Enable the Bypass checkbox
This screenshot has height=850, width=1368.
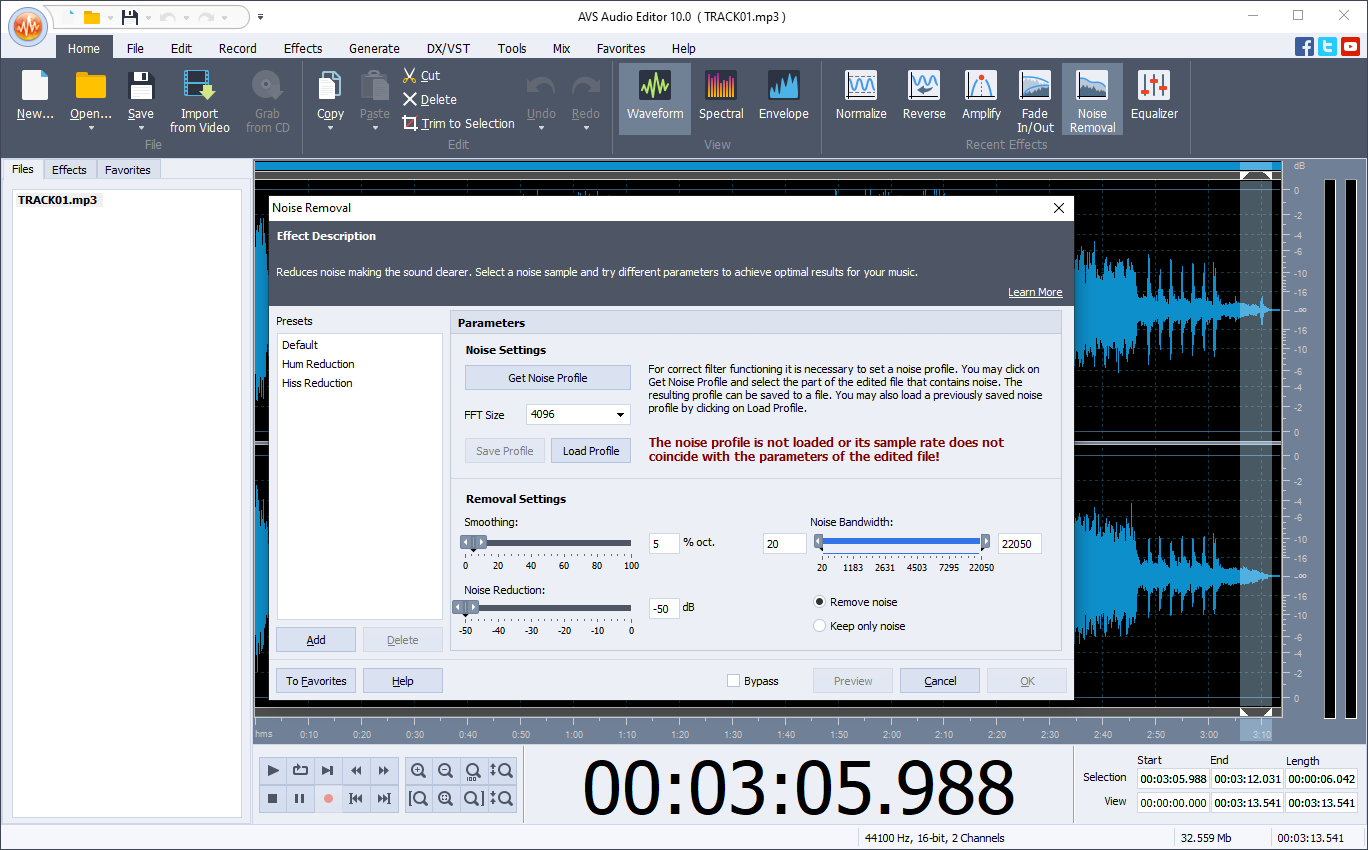[733, 680]
